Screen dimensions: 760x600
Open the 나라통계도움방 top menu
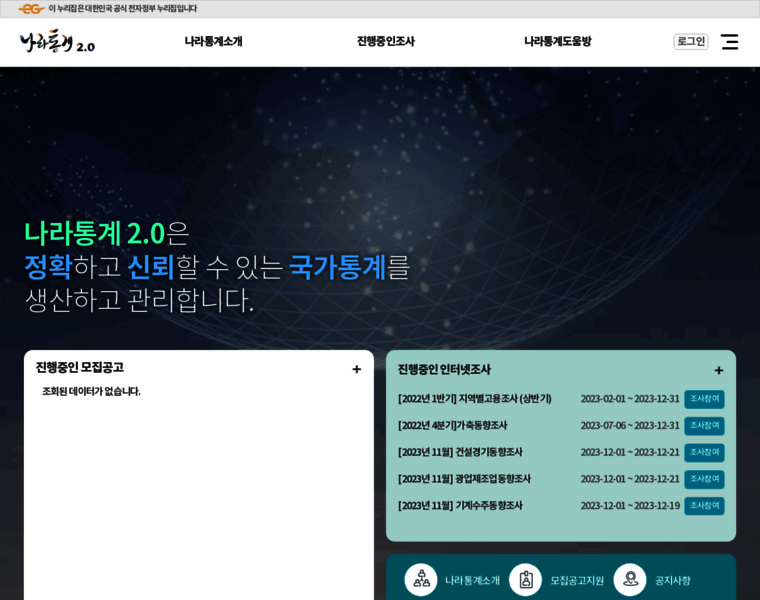(x=558, y=42)
